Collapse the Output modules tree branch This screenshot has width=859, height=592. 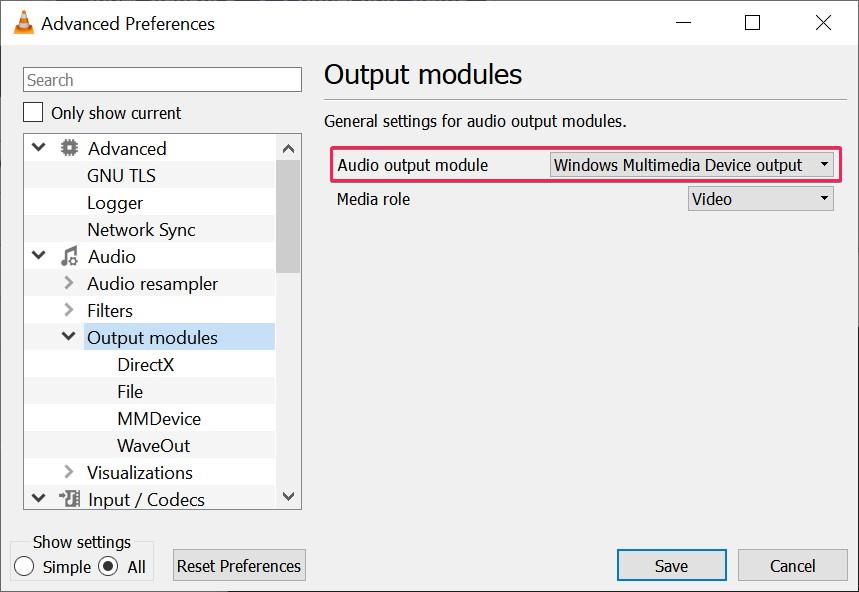(x=67, y=337)
